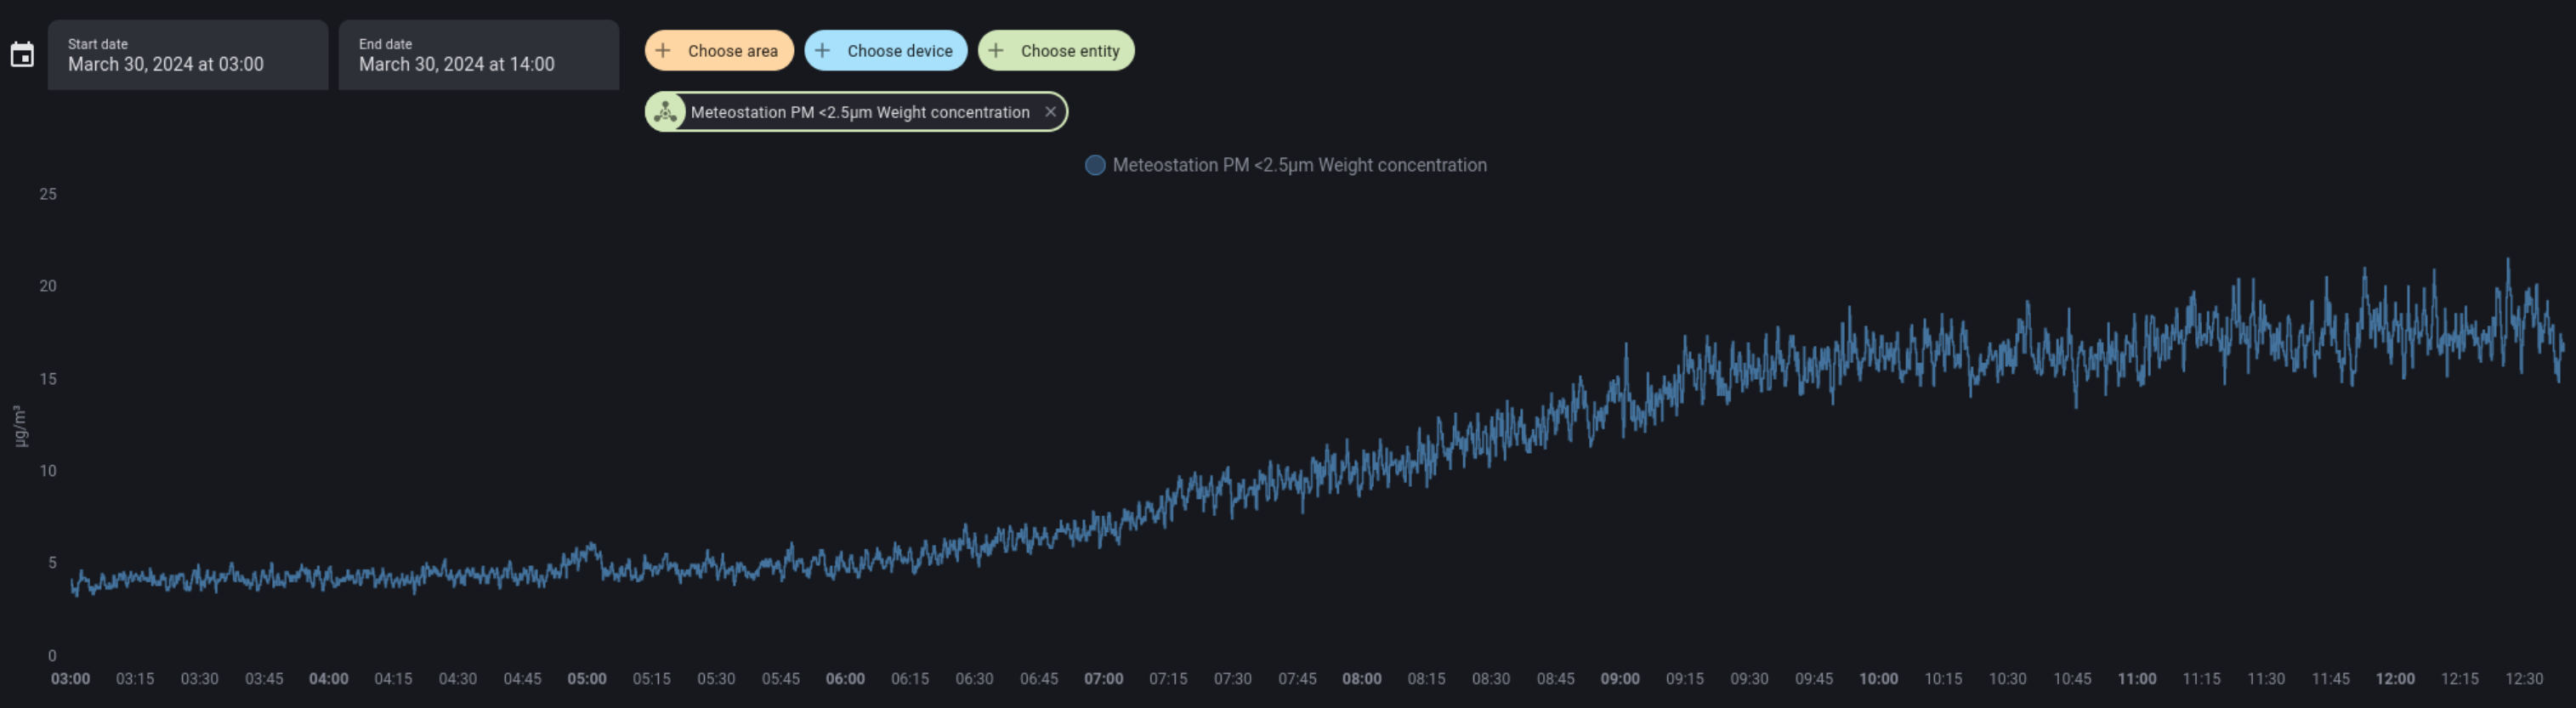This screenshot has height=708, width=2576.
Task: Click the plus icon on Choose area
Action: [663, 51]
